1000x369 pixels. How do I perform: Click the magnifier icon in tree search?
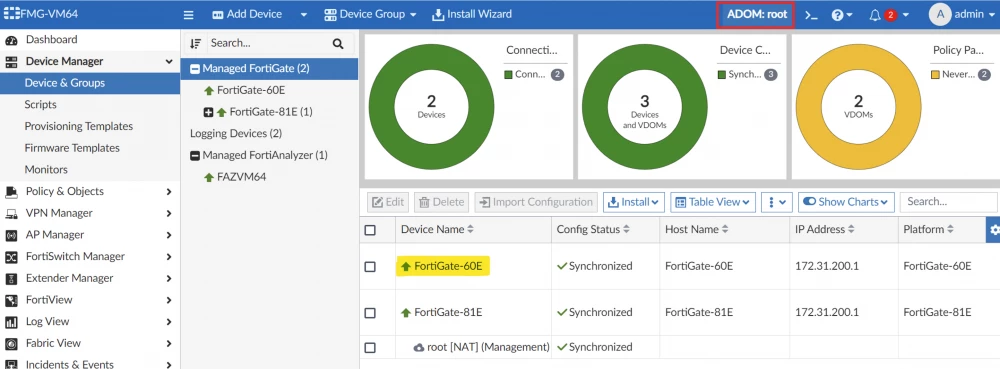click(338, 43)
